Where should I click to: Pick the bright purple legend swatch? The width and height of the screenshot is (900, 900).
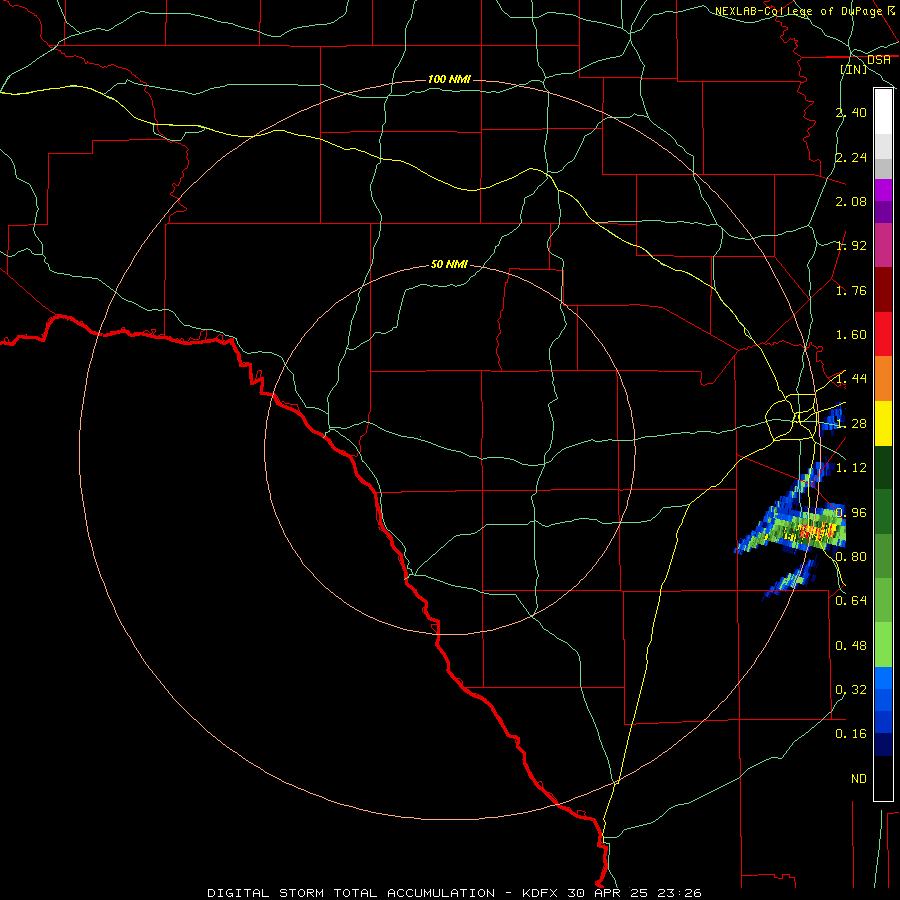tap(883, 190)
